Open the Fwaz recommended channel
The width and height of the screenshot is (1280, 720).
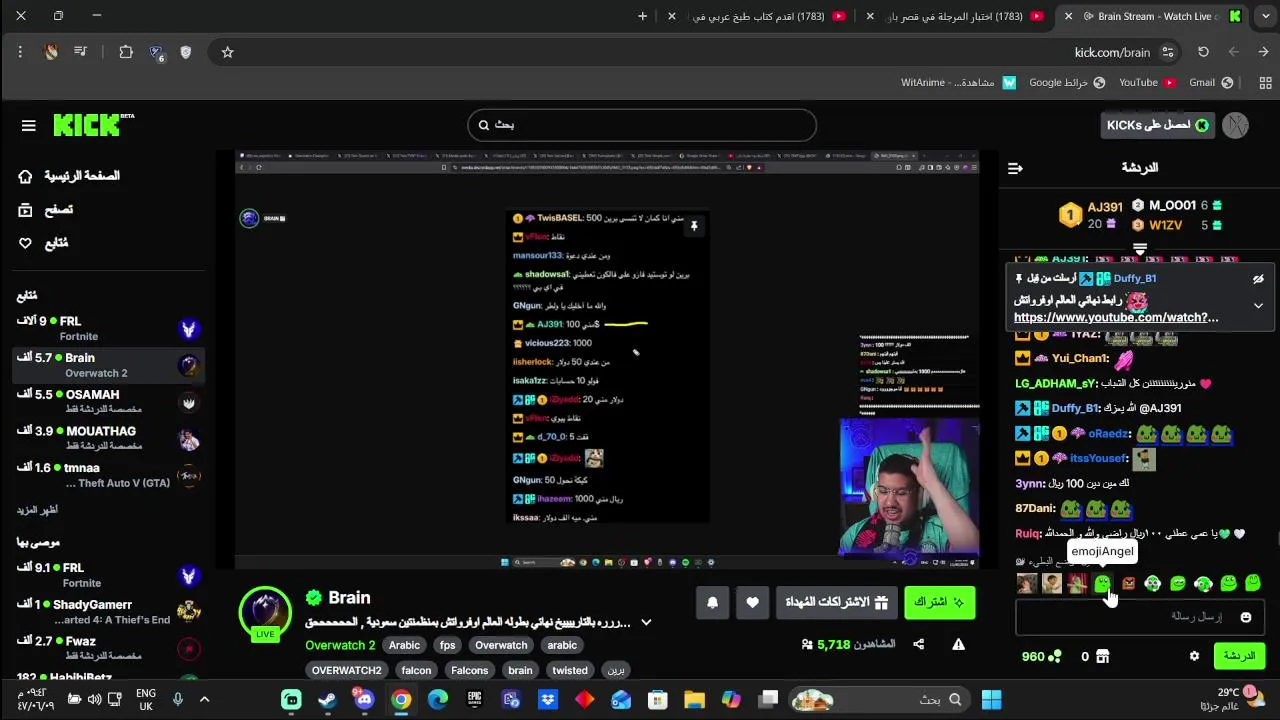point(108,648)
